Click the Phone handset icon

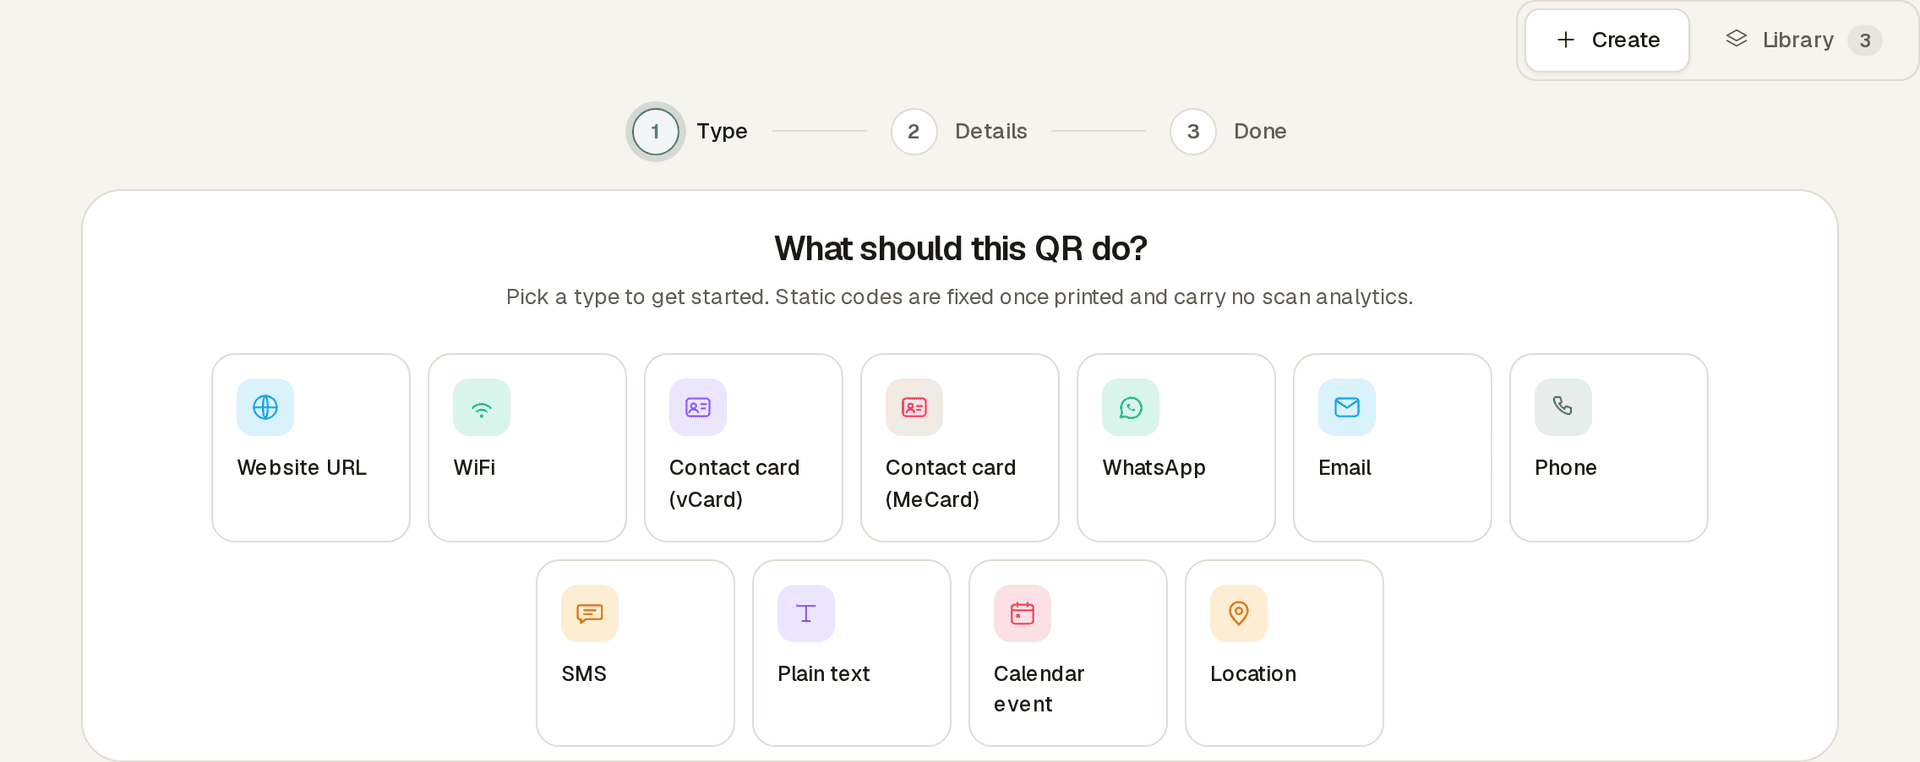pos(1563,407)
